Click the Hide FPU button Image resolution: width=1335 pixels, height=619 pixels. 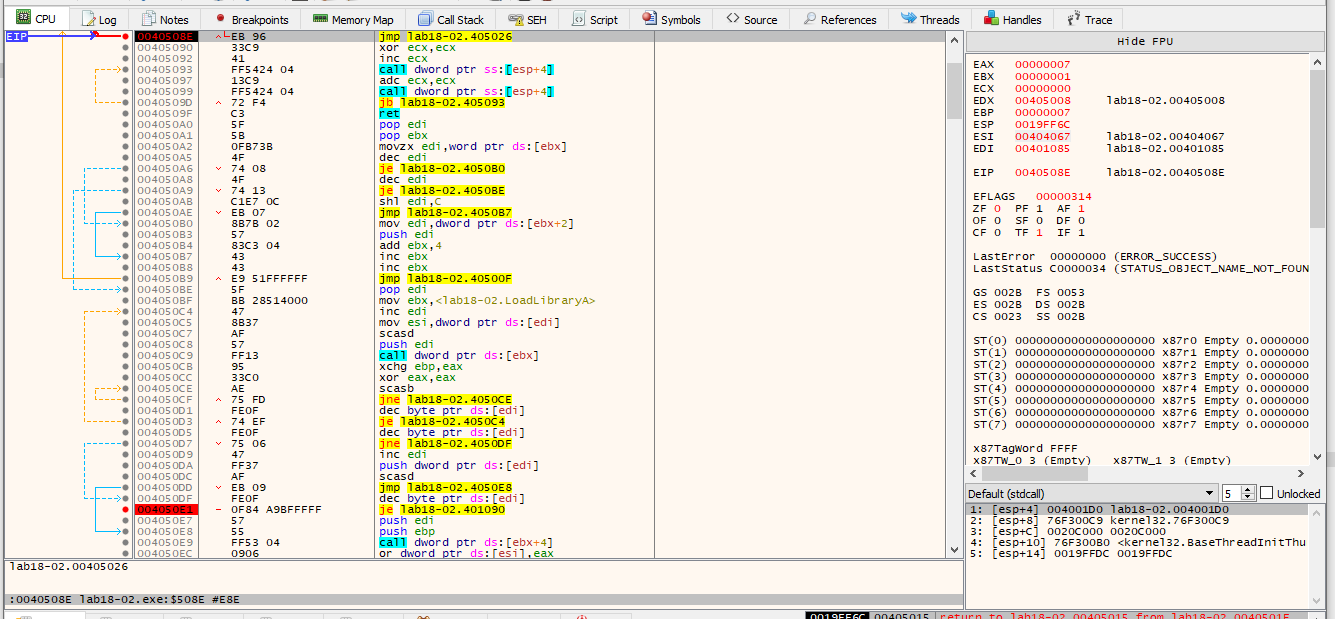[x=1144, y=41]
